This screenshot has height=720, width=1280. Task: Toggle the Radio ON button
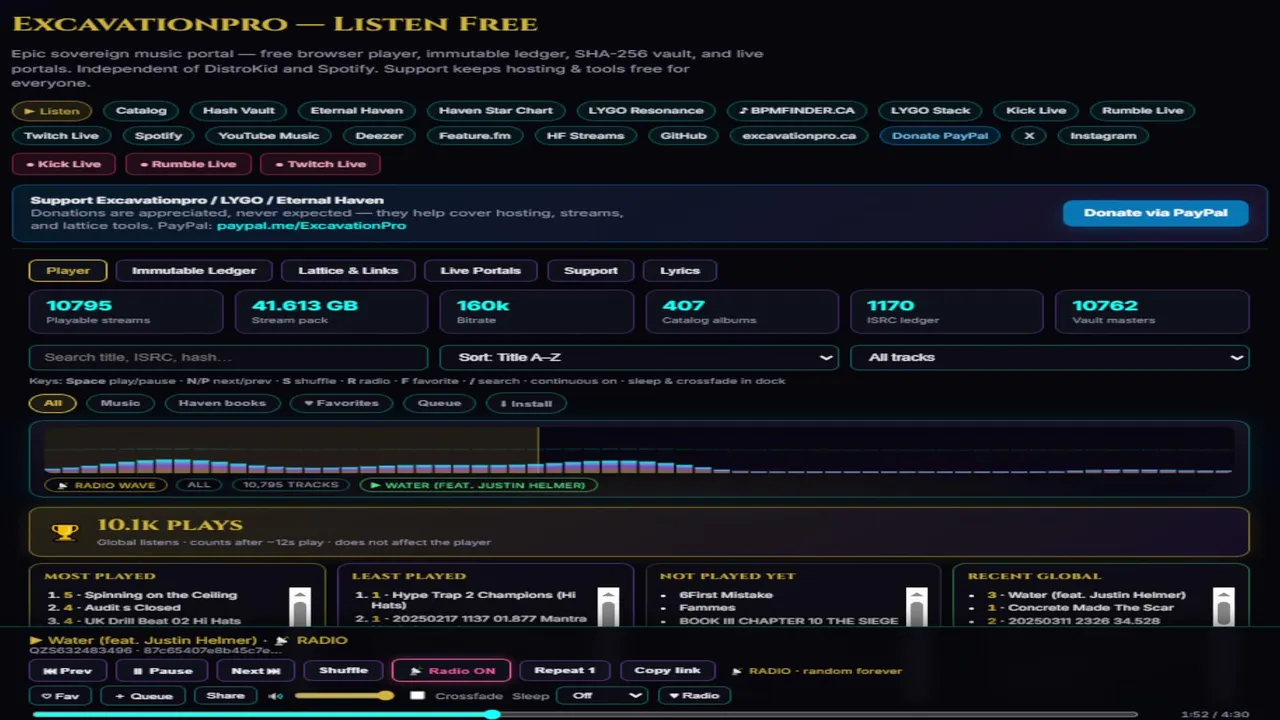pyautogui.click(x=451, y=671)
